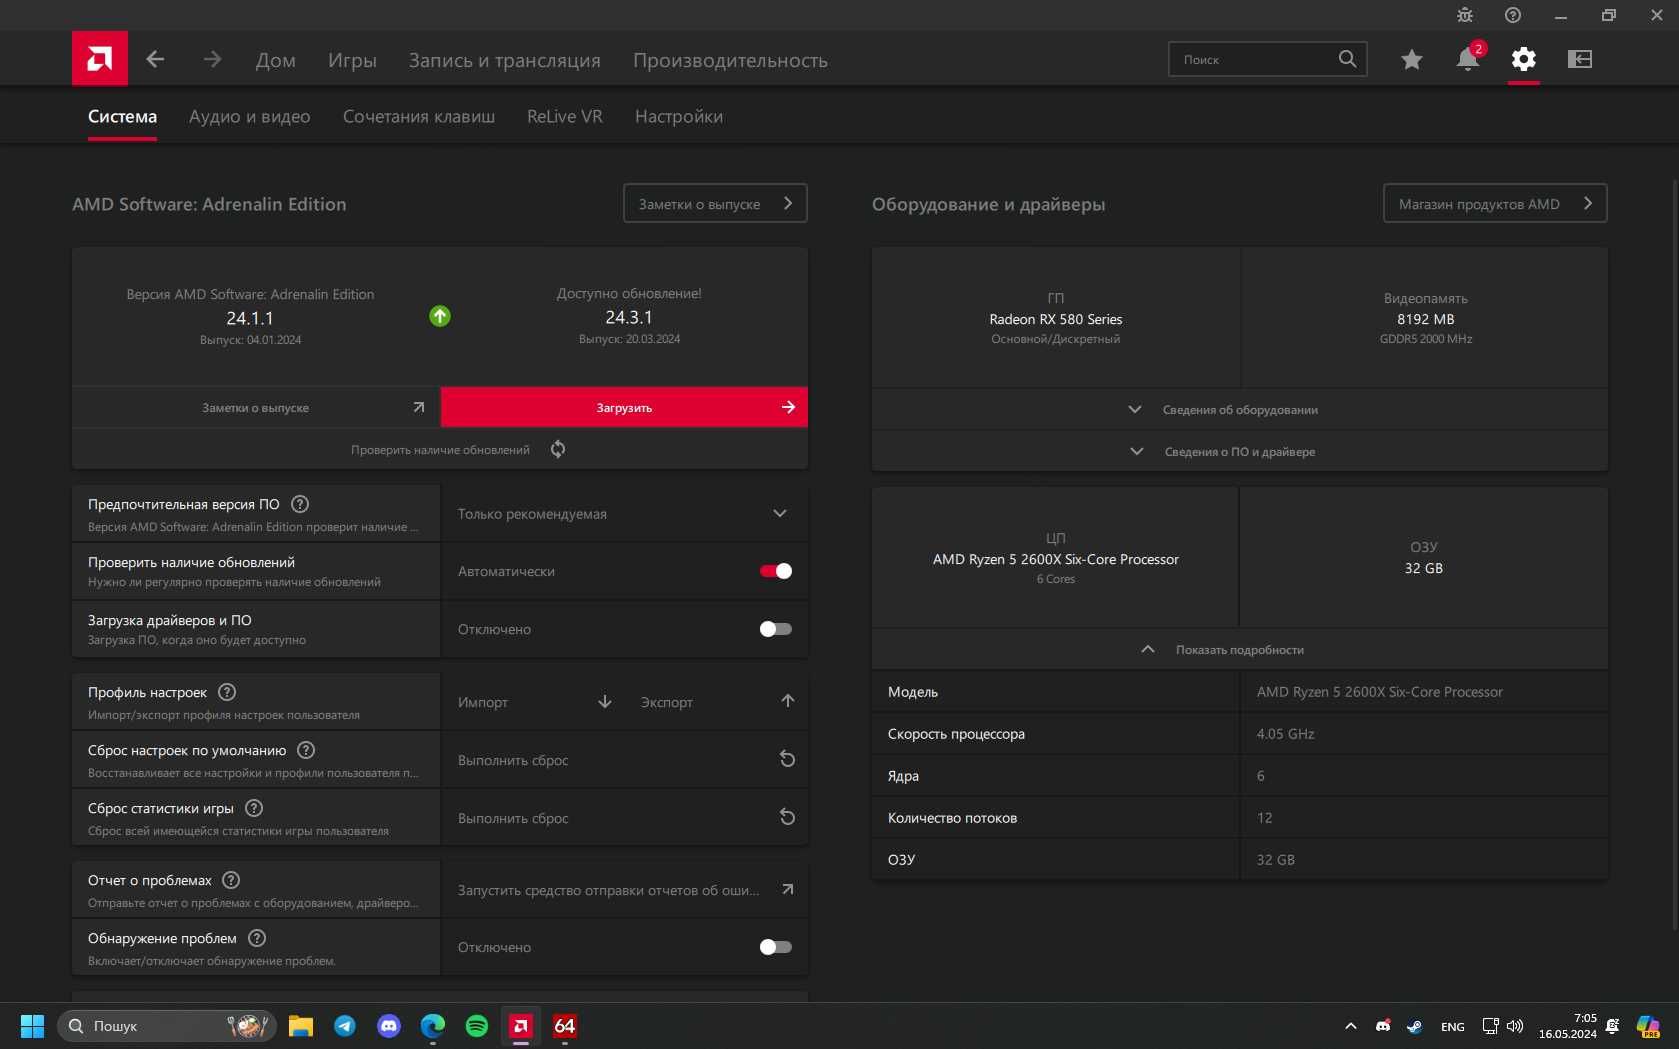Click help icon beside Обнаружение проблем
This screenshot has width=1679, height=1049.
[257, 938]
